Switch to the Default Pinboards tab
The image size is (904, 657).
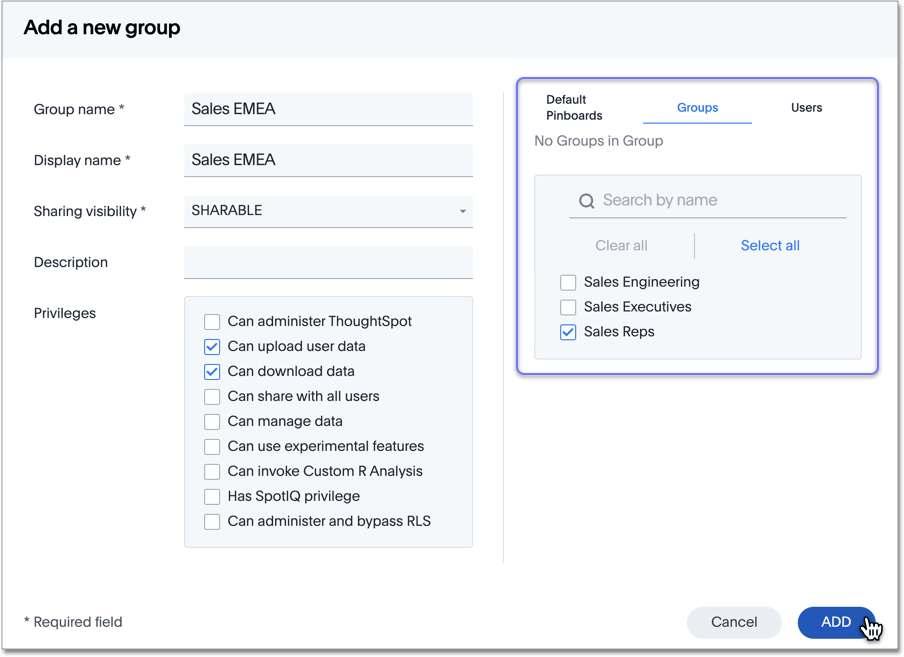click(x=573, y=107)
